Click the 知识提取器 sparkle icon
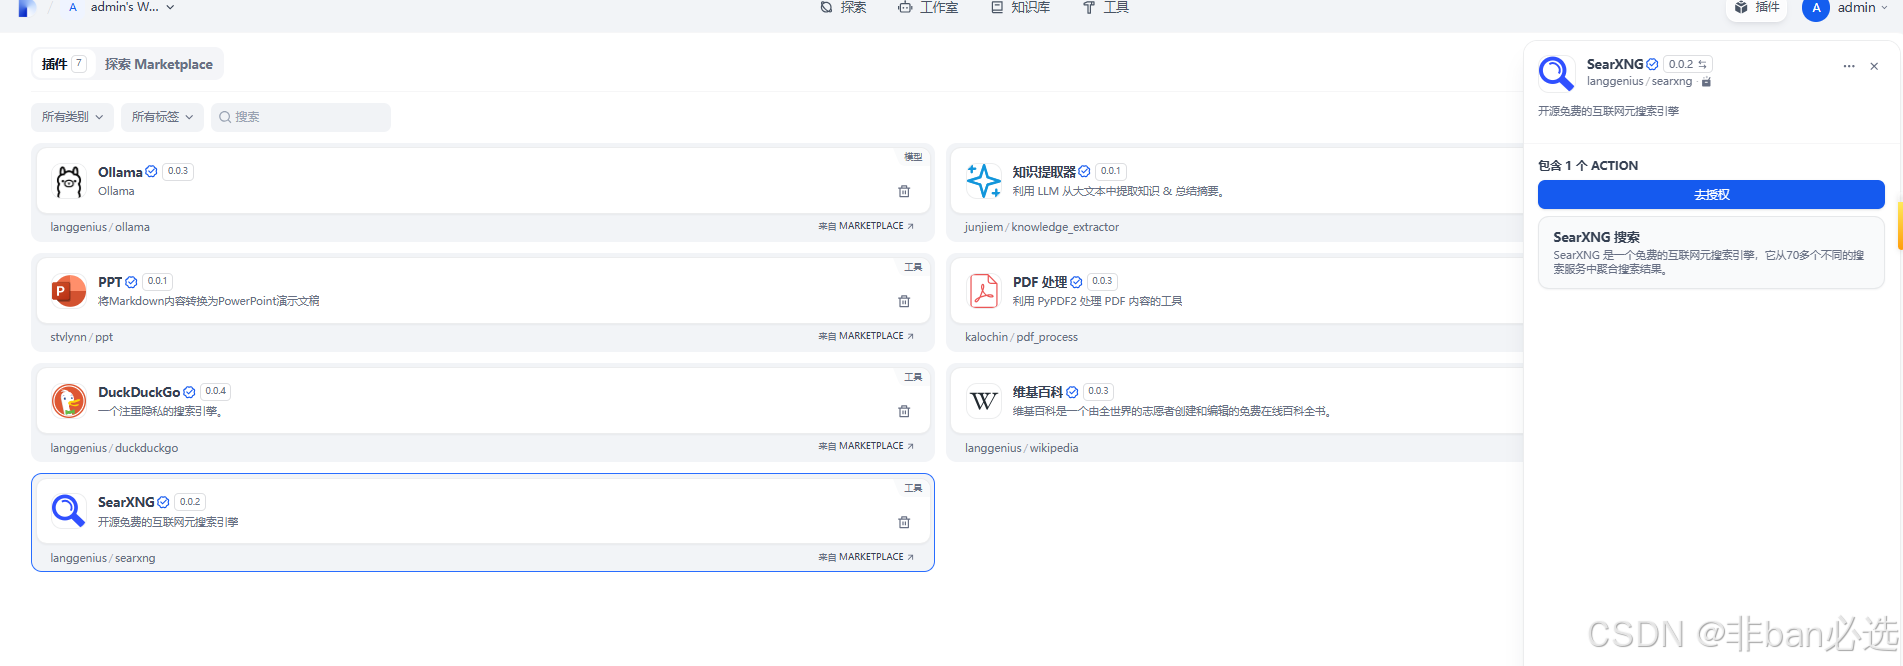 pos(983,181)
